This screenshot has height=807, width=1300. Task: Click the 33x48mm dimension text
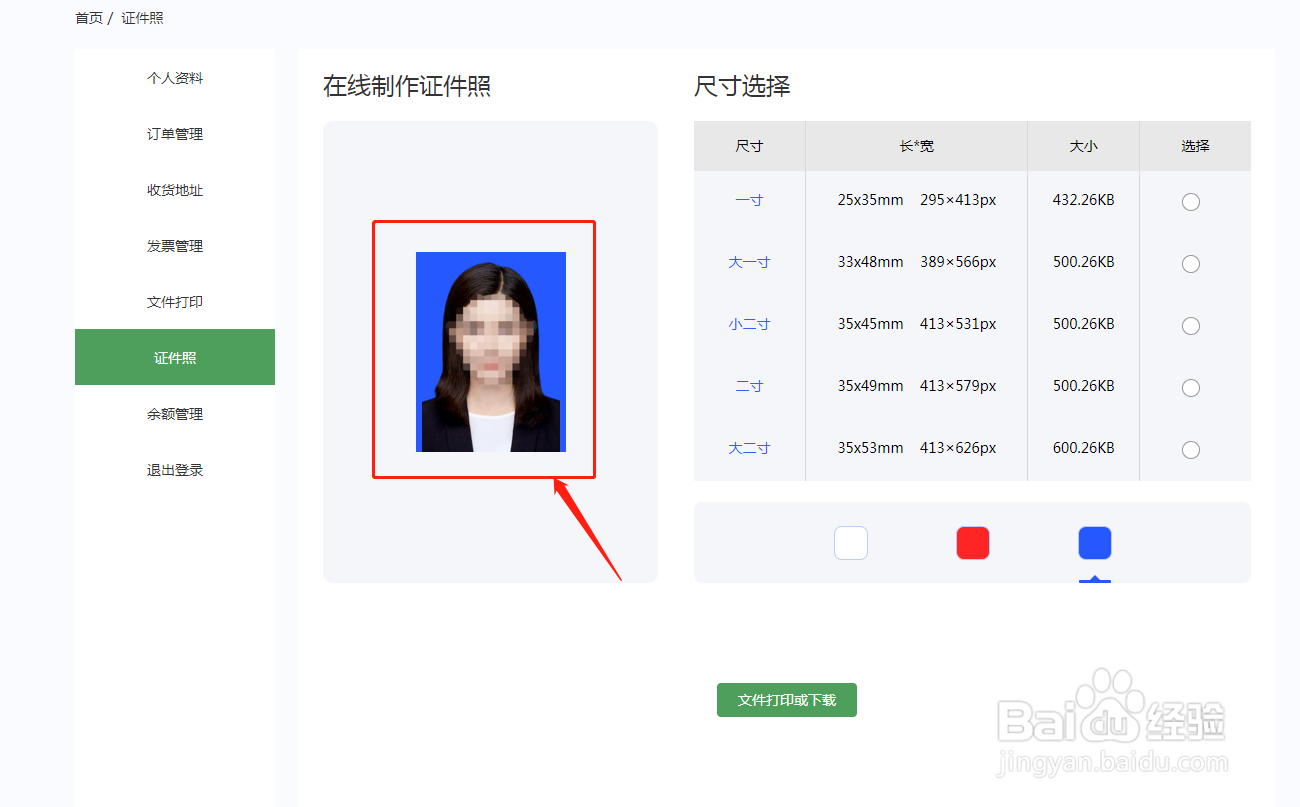pos(870,262)
